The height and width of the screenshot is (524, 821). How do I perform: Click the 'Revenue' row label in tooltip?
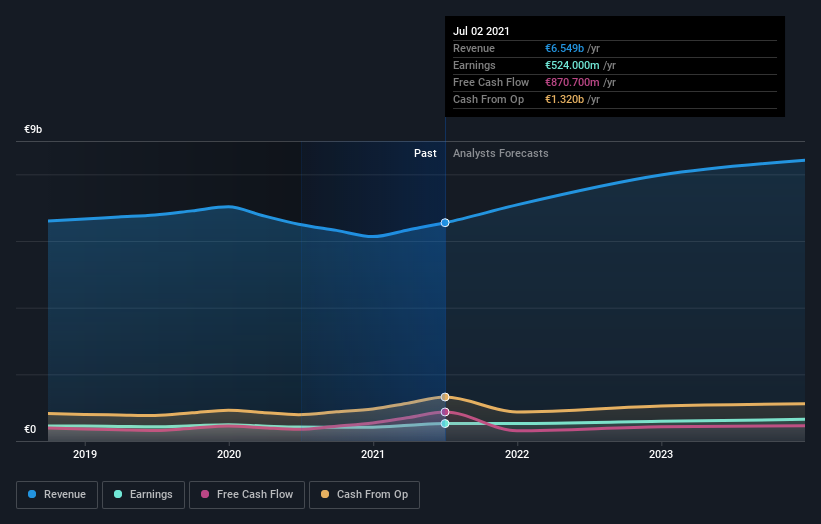tap(474, 48)
